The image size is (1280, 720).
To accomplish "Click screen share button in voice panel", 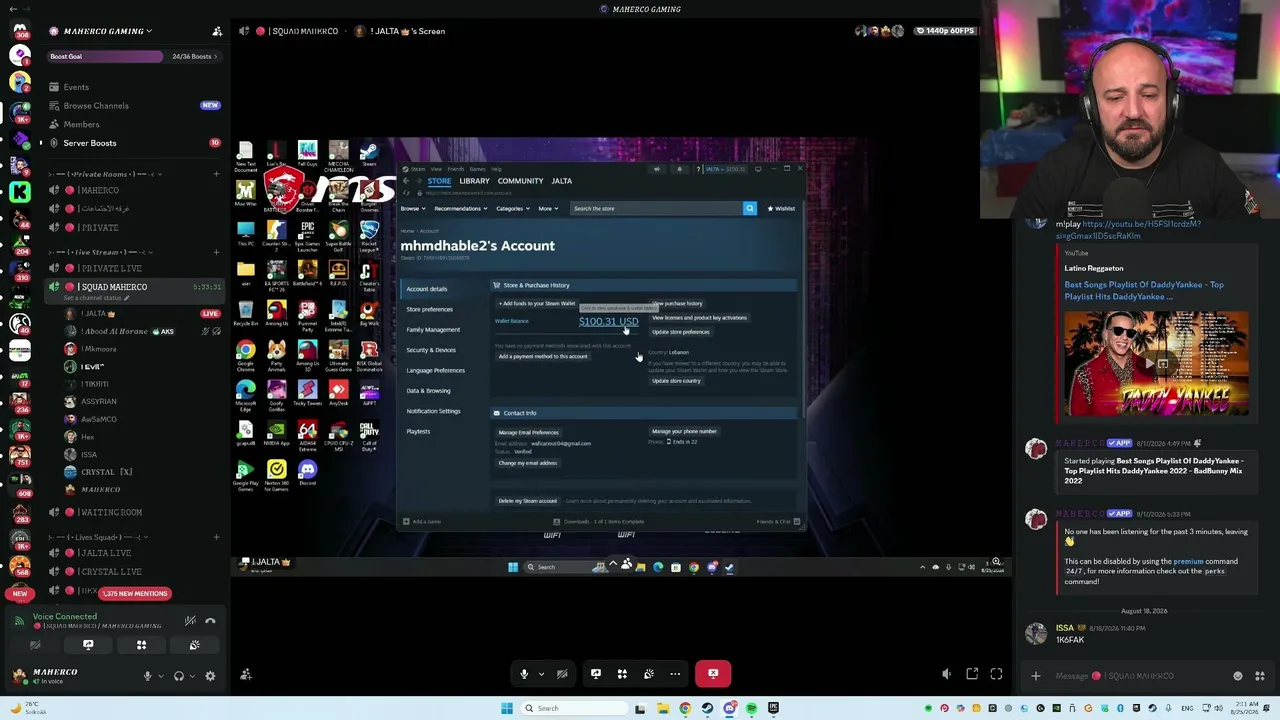I will [88, 645].
